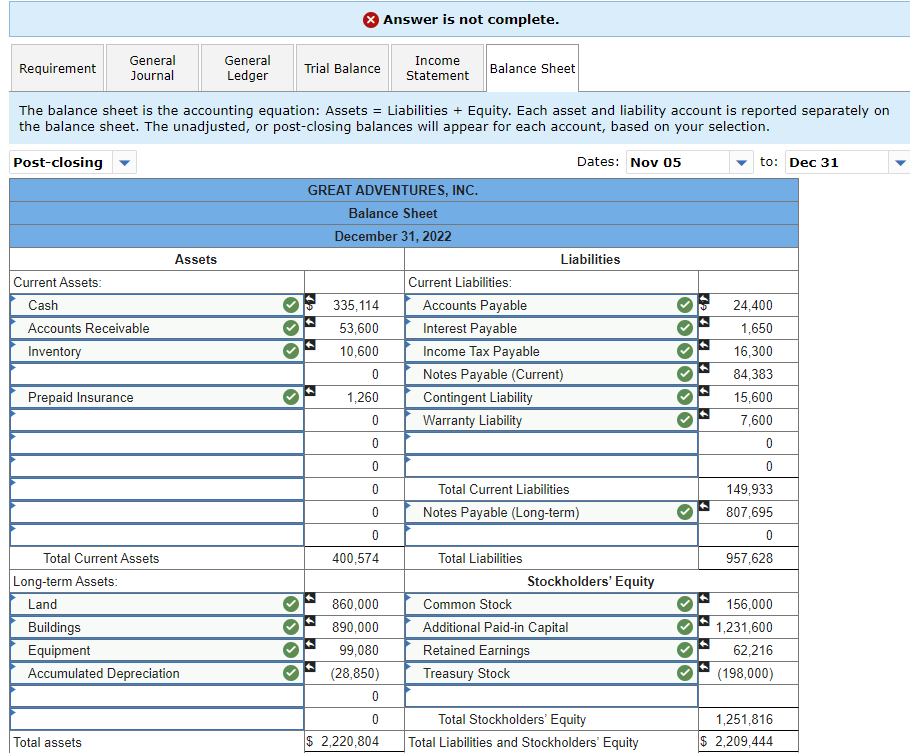Click the checkmark beside Accumulated Depreciation
This screenshot has width=910, height=756.
click(291, 673)
